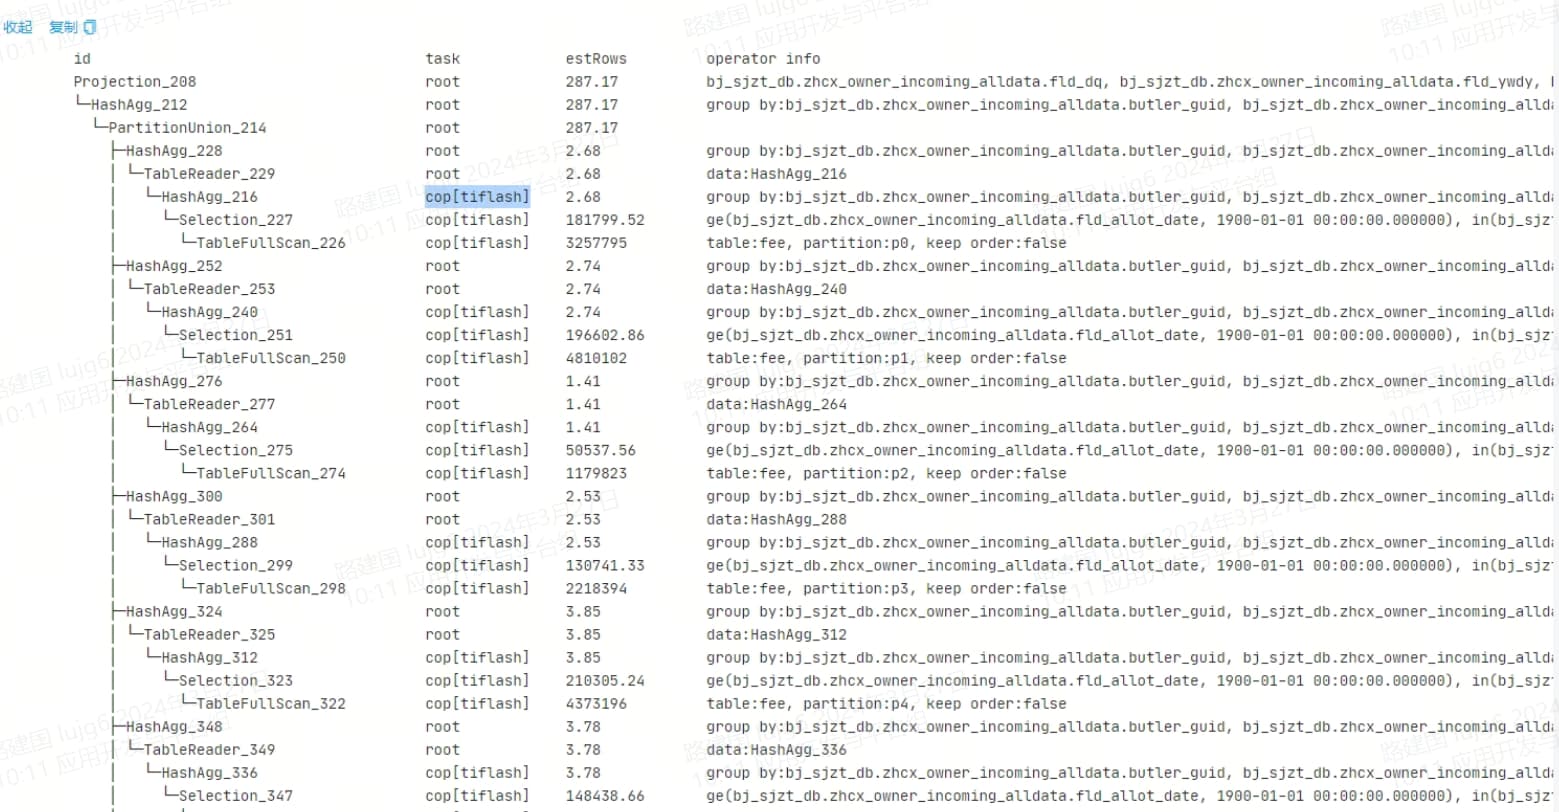Image resolution: width=1559 pixels, height=812 pixels.
Task: Click the TableFullScan_250 node
Action: pyautogui.click(x=271, y=358)
